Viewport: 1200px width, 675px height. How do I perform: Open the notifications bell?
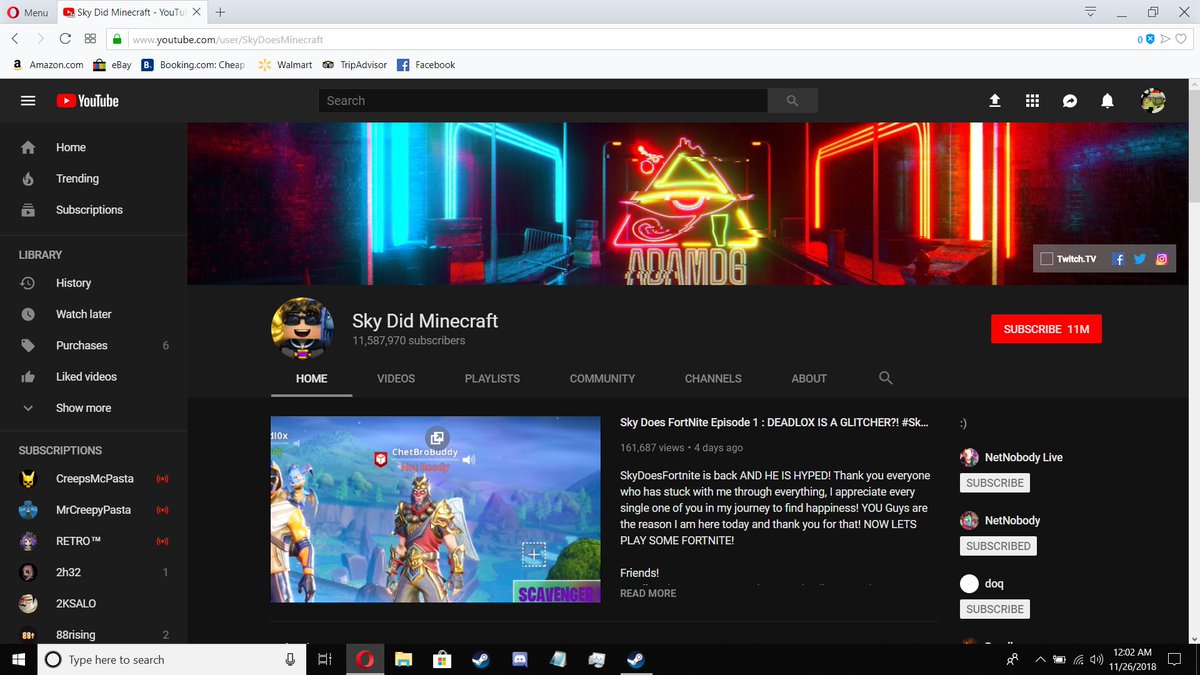tap(1107, 101)
